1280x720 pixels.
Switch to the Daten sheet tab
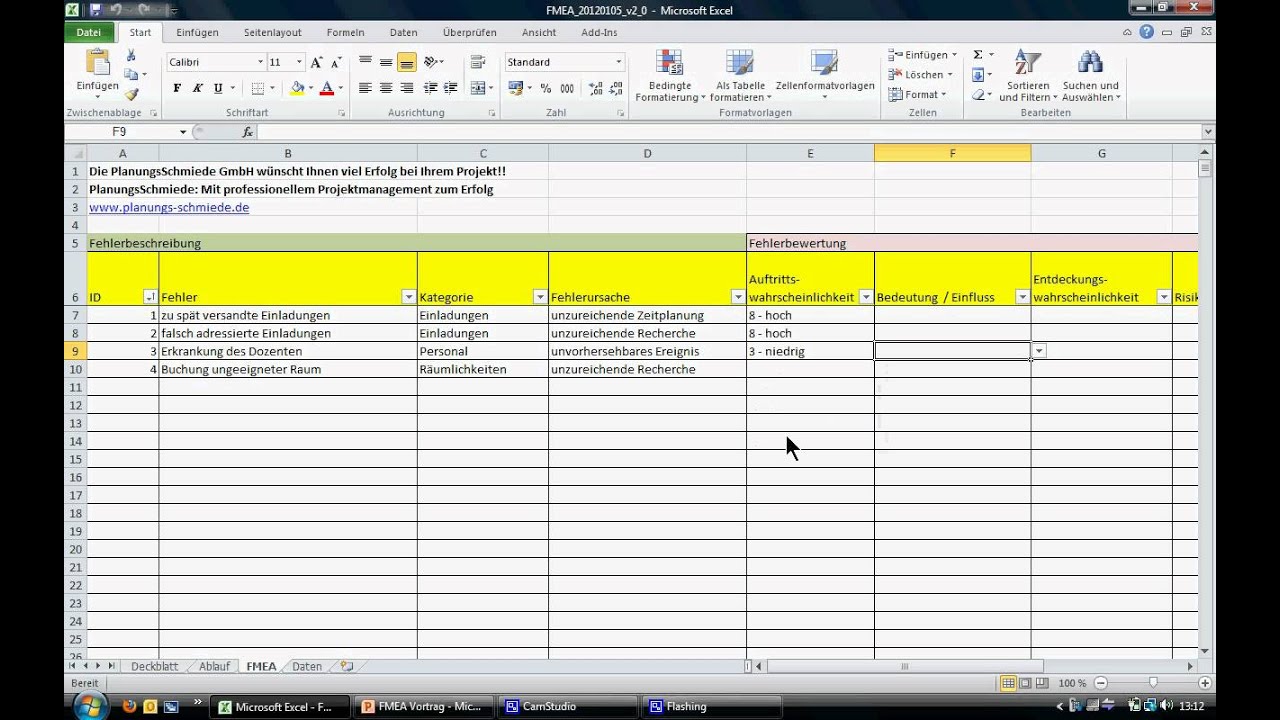pos(307,666)
